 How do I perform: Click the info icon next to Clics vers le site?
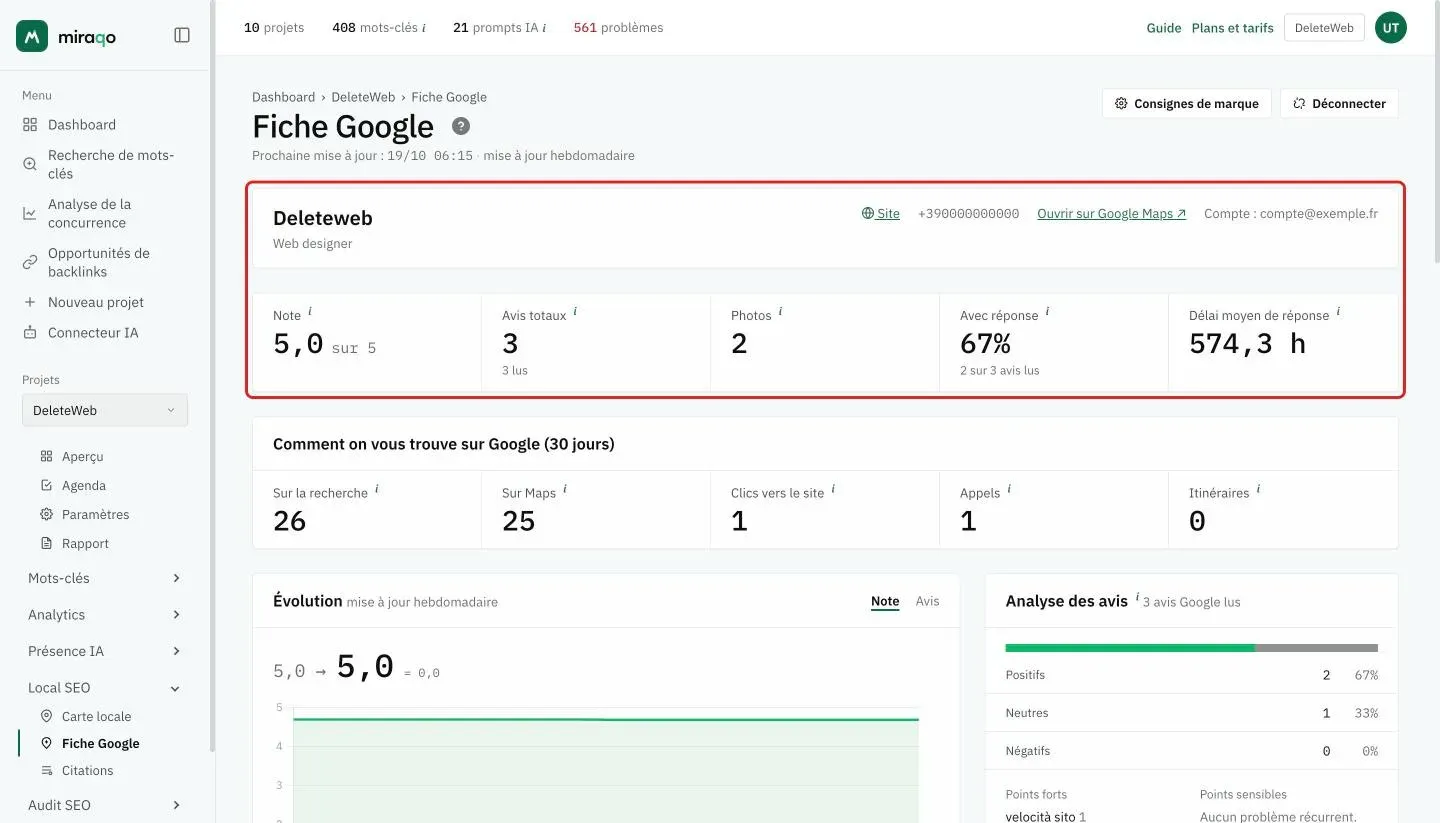(x=833, y=490)
